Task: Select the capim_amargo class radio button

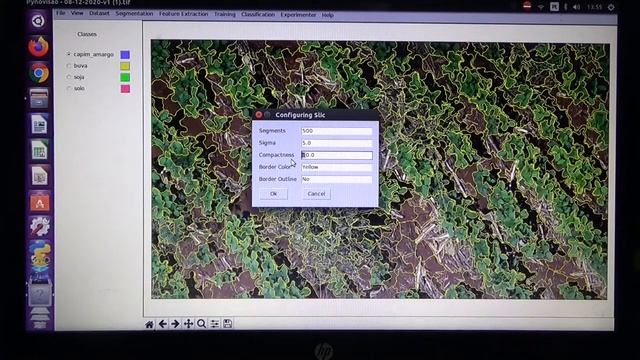Action: [69, 54]
